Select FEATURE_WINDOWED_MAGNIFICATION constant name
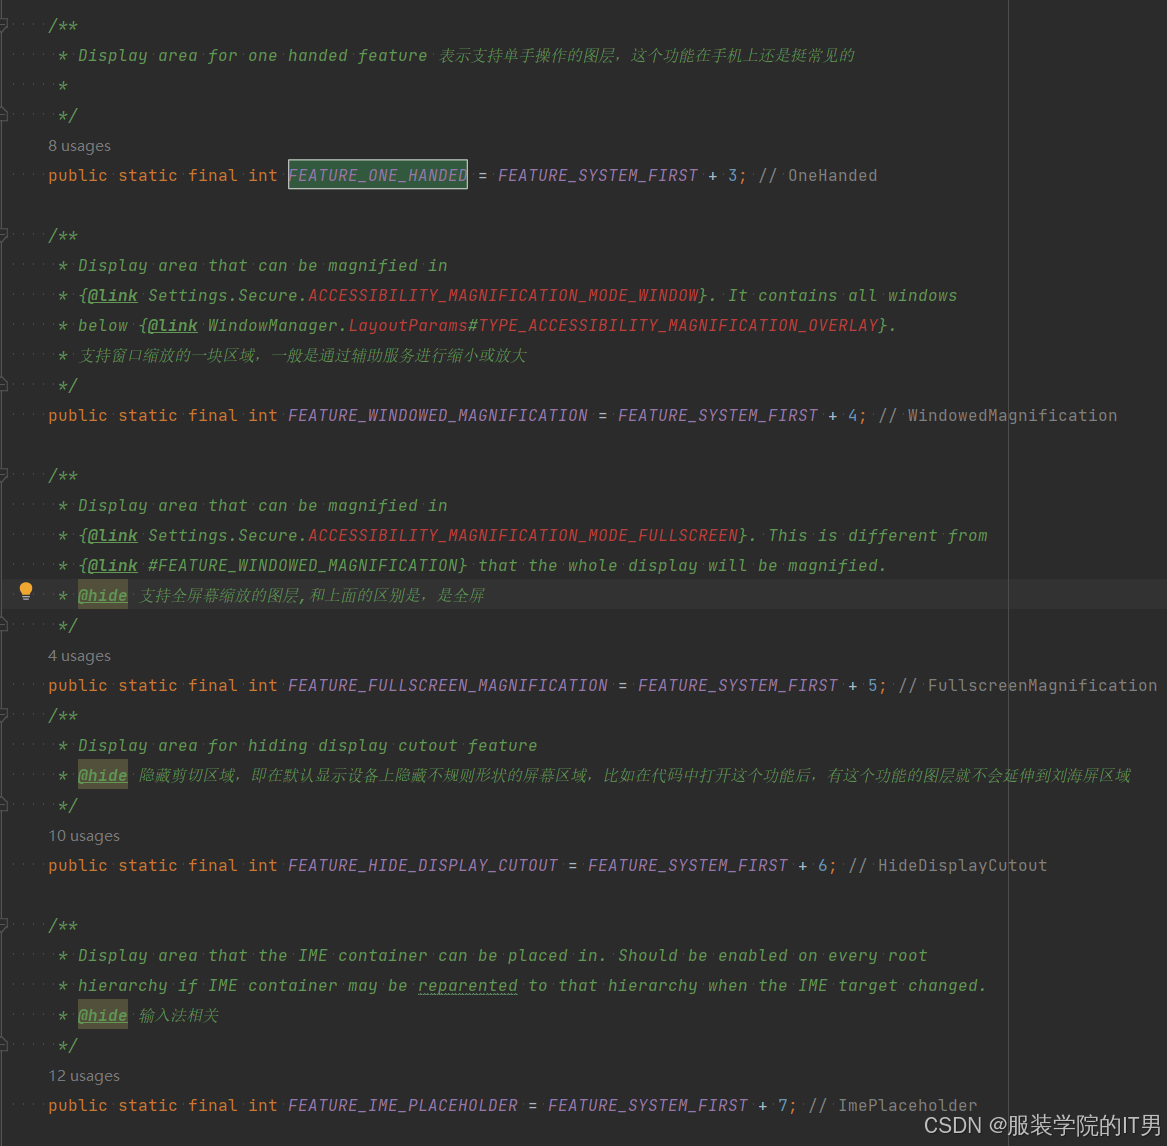The width and height of the screenshot is (1167, 1146). 438,415
